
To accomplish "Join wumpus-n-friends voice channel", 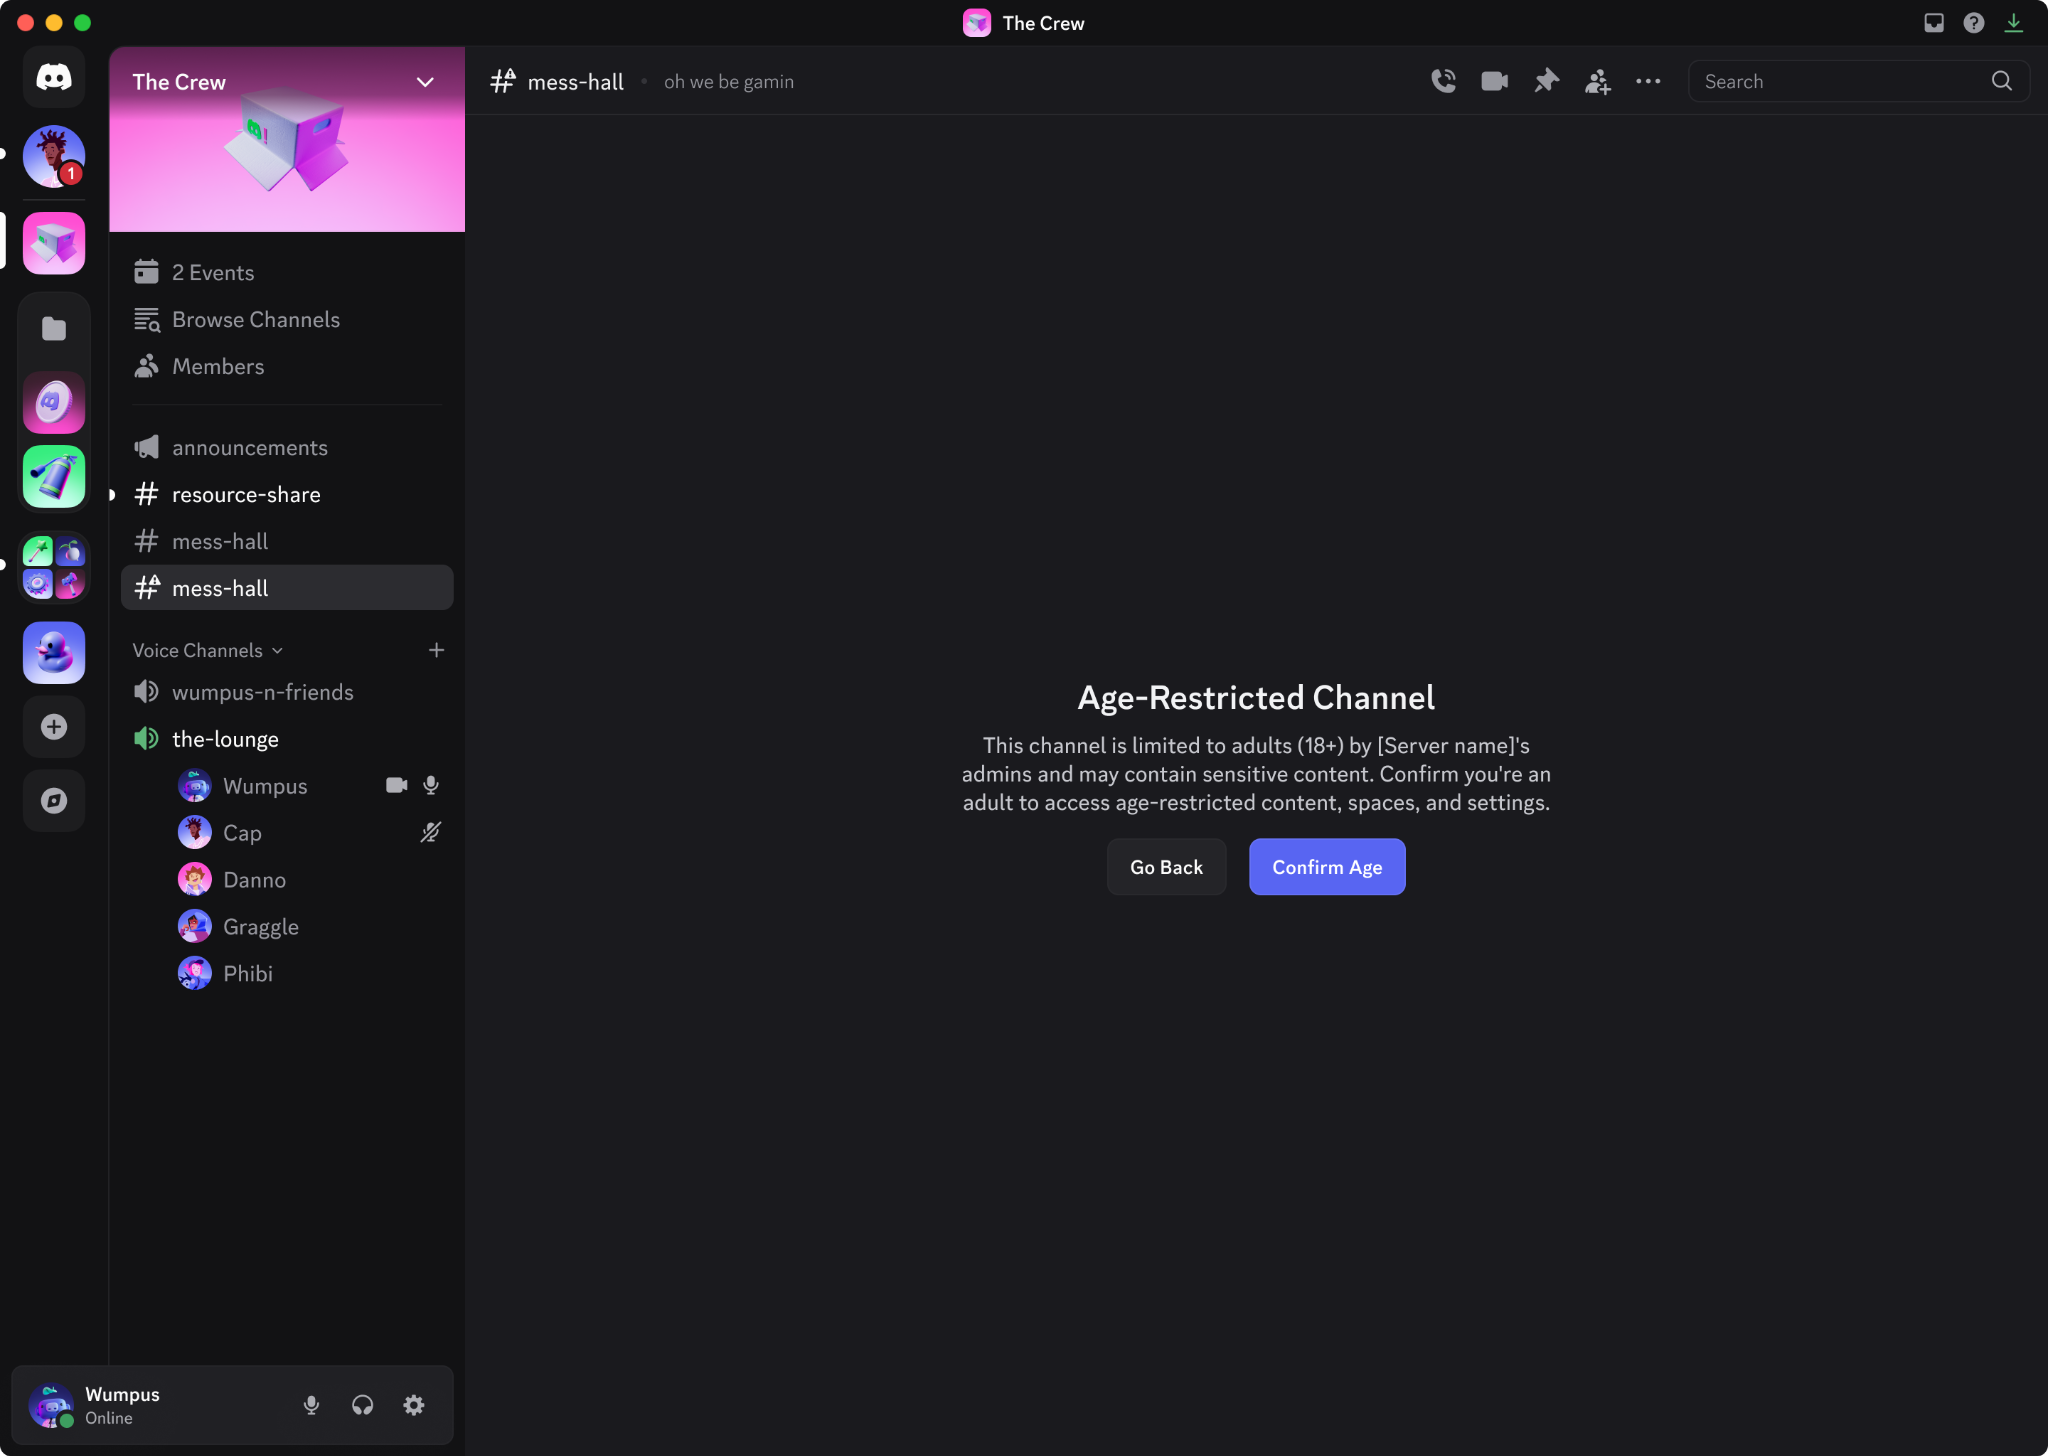I will [287, 692].
